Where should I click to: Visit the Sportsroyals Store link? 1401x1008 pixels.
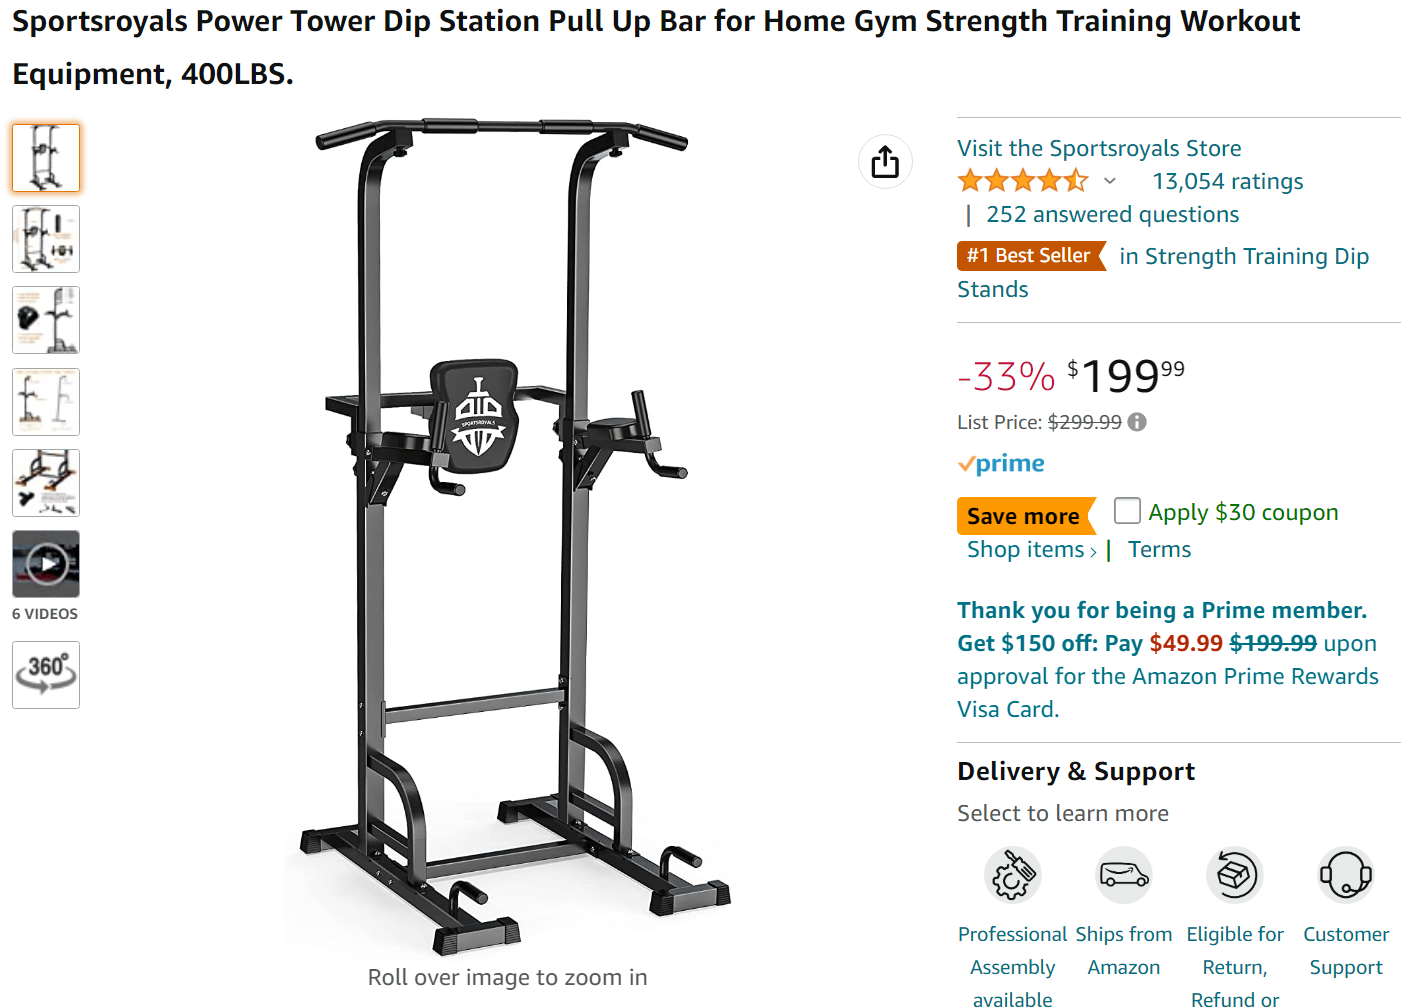point(1099,148)
